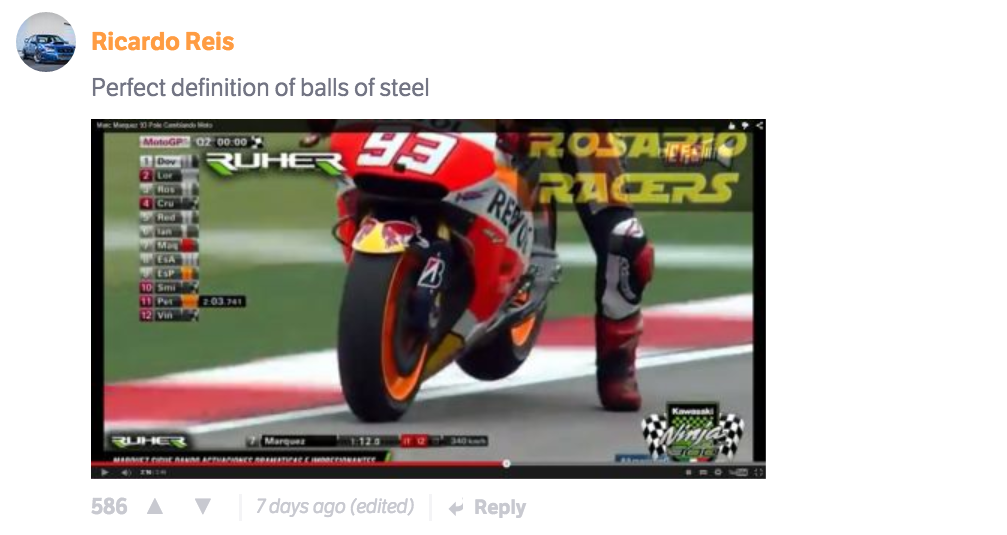Click the 7 days ago timestamp
This screenshot has width=1007, height=535.
[x=335, y=507]
